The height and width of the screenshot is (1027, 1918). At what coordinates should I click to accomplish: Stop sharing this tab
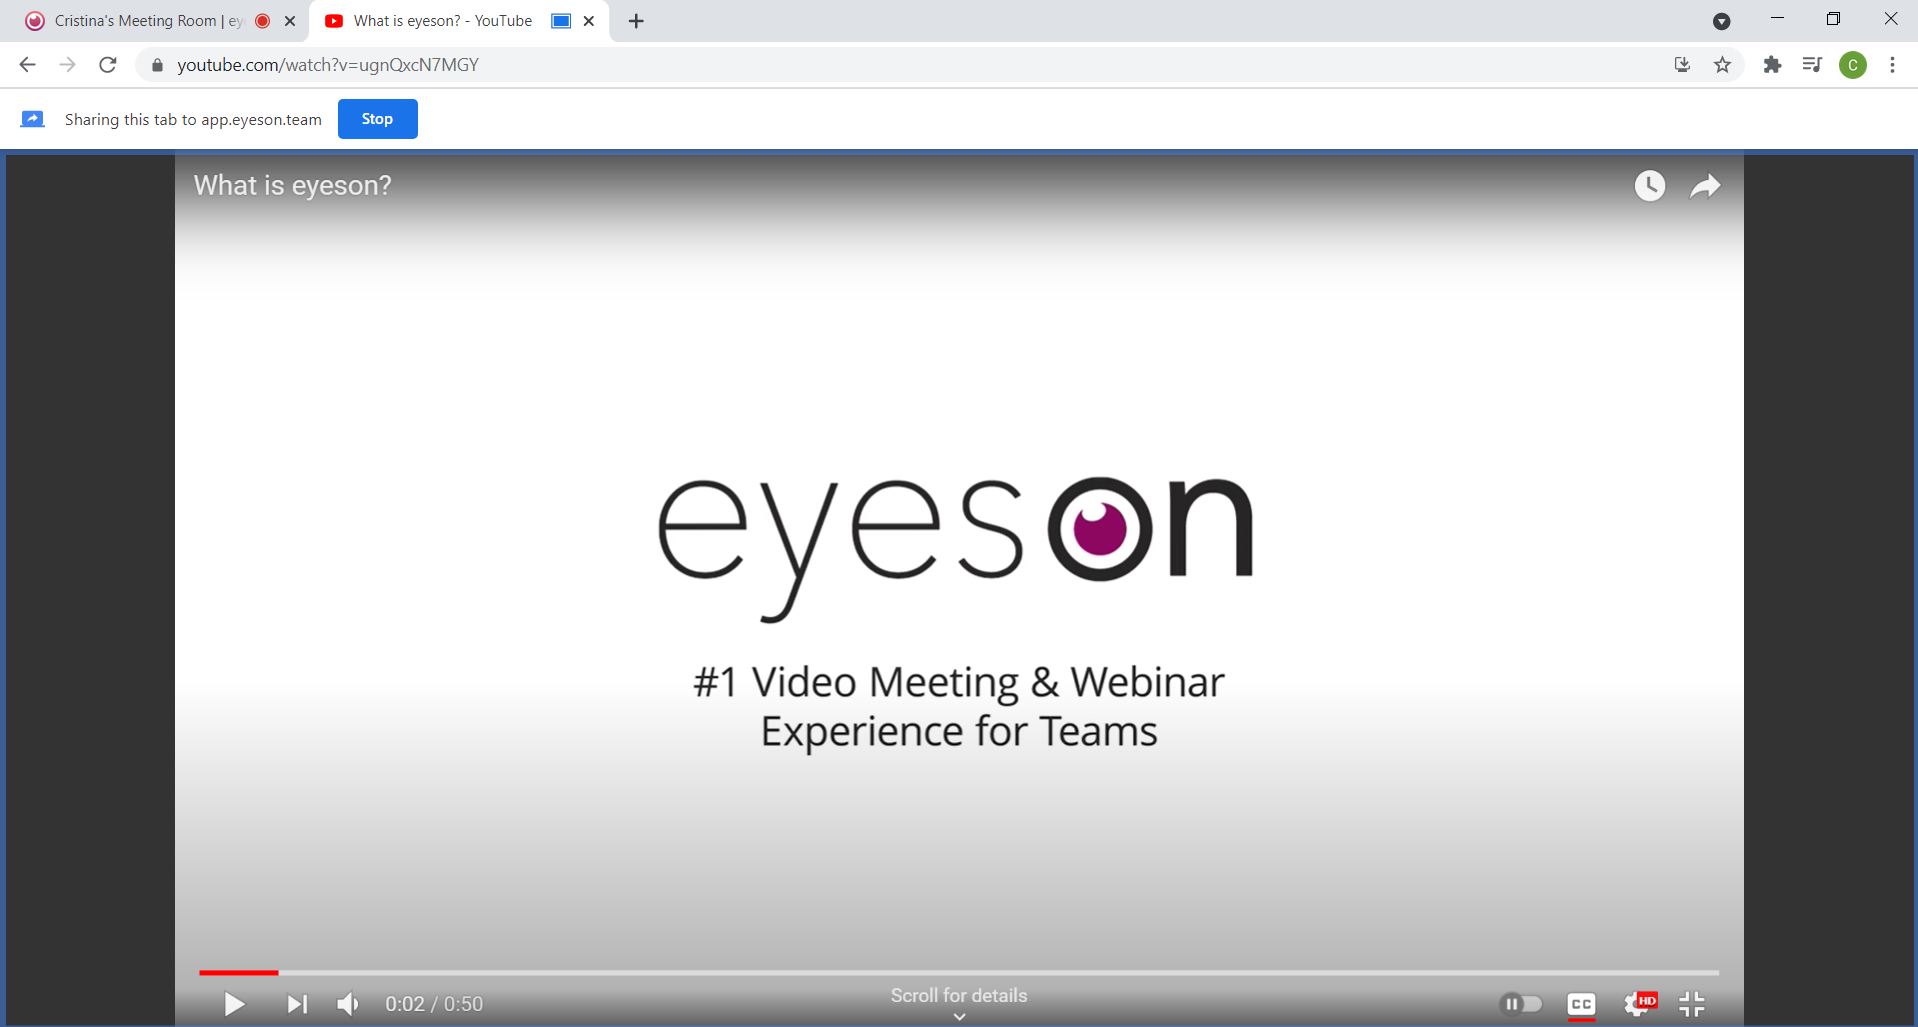point(377,119)
